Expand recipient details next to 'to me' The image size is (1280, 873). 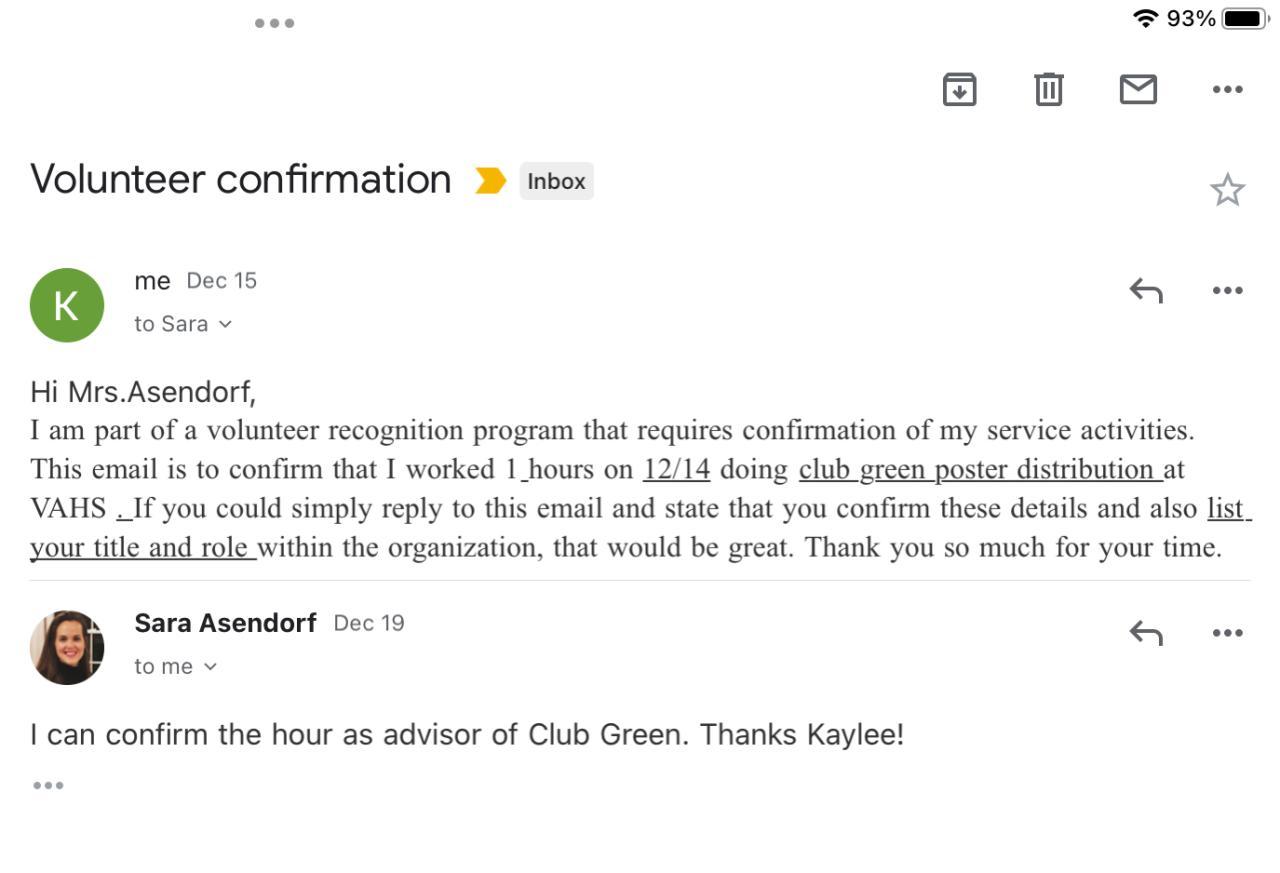coord(210,667)
